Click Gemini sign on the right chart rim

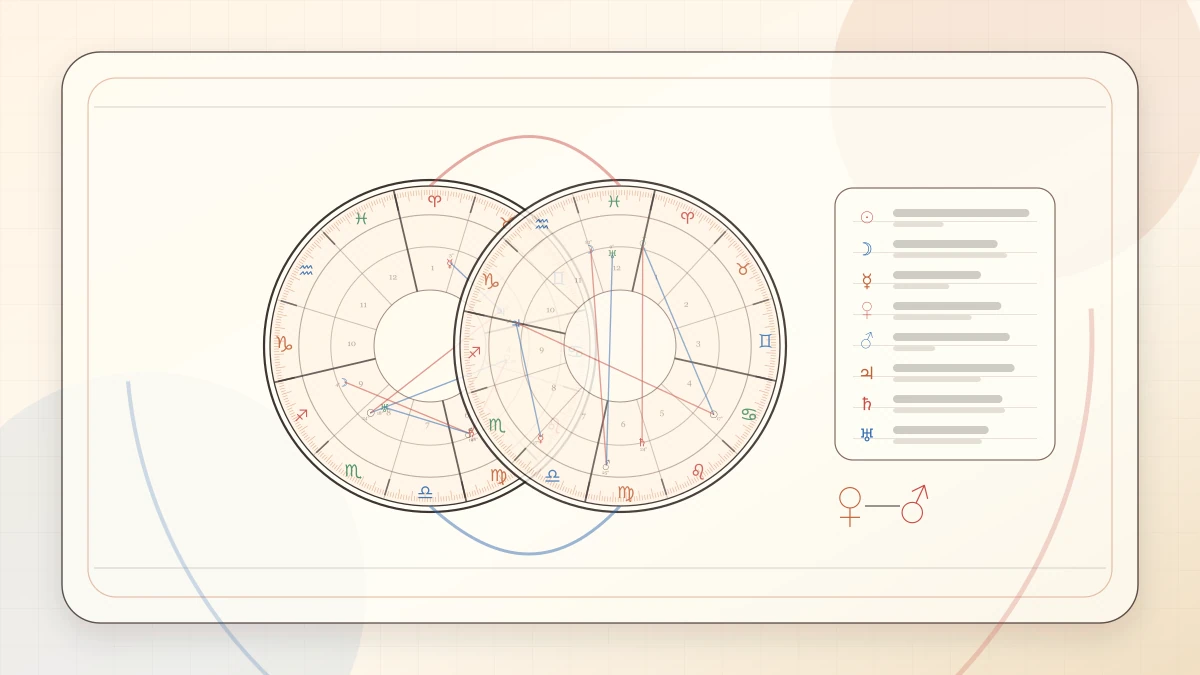click(765, 341)
